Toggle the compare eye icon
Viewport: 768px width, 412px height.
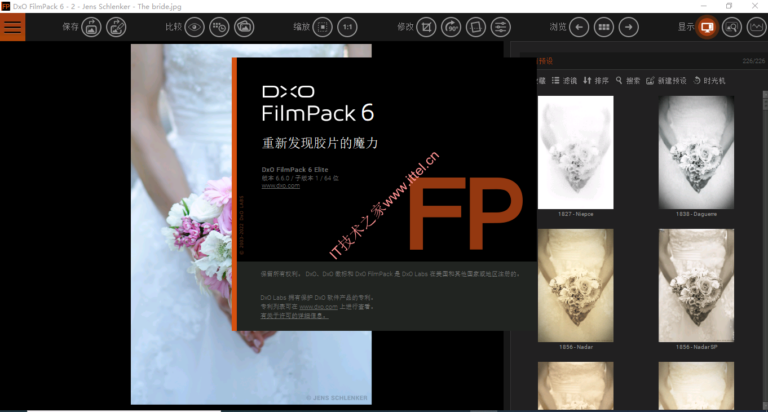coord(194,27)
